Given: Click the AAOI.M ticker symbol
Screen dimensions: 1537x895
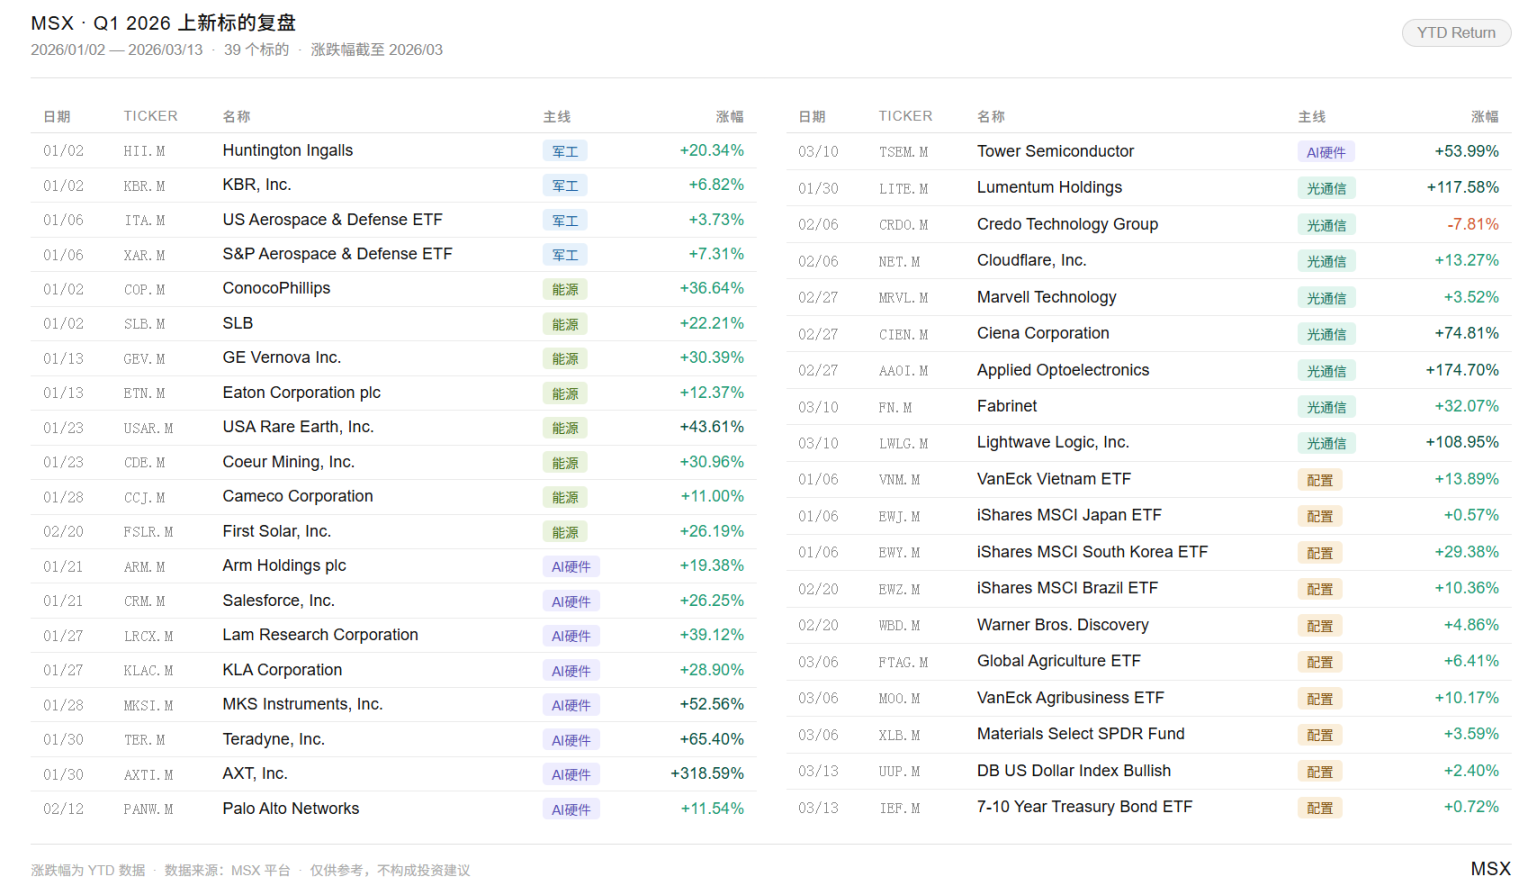Looking at the screenshot, I should coord(903,371).
